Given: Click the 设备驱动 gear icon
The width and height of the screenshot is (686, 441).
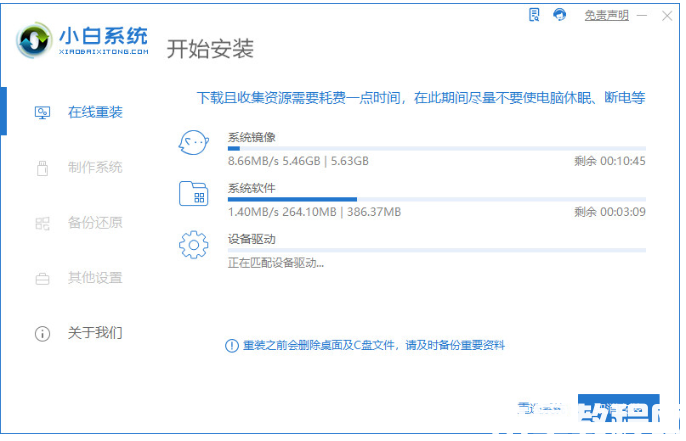Looking at the screenshot, I should [193, 245].
